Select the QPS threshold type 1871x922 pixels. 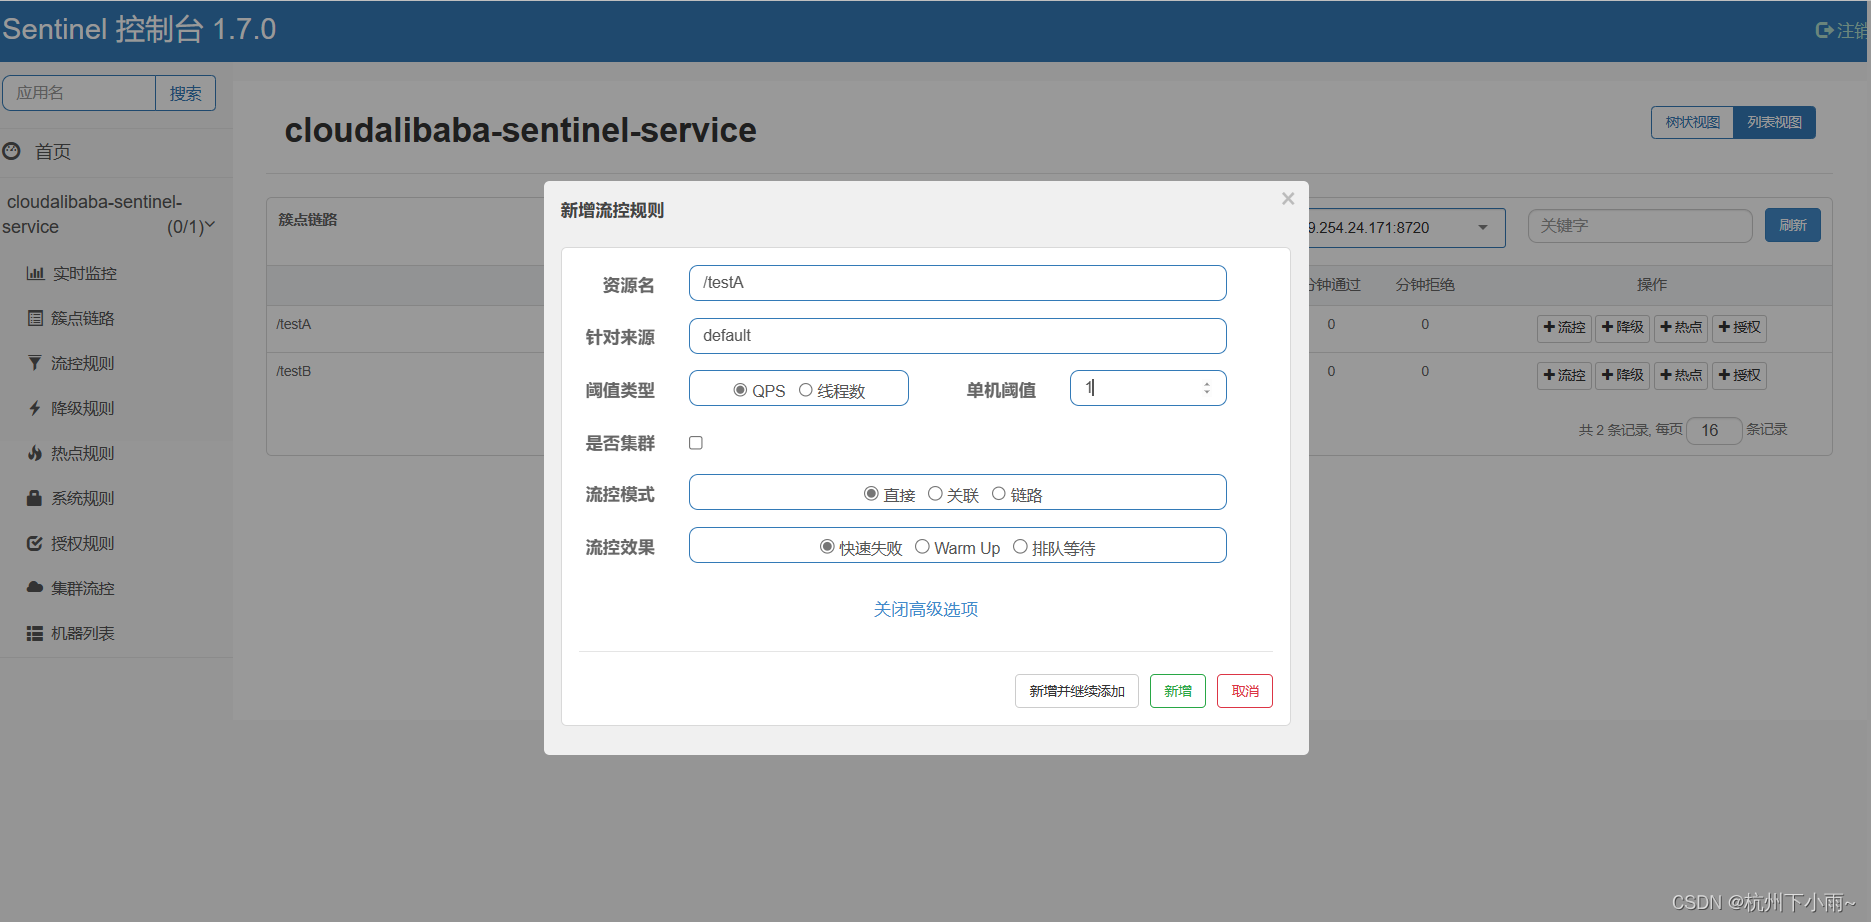[740, 390]
